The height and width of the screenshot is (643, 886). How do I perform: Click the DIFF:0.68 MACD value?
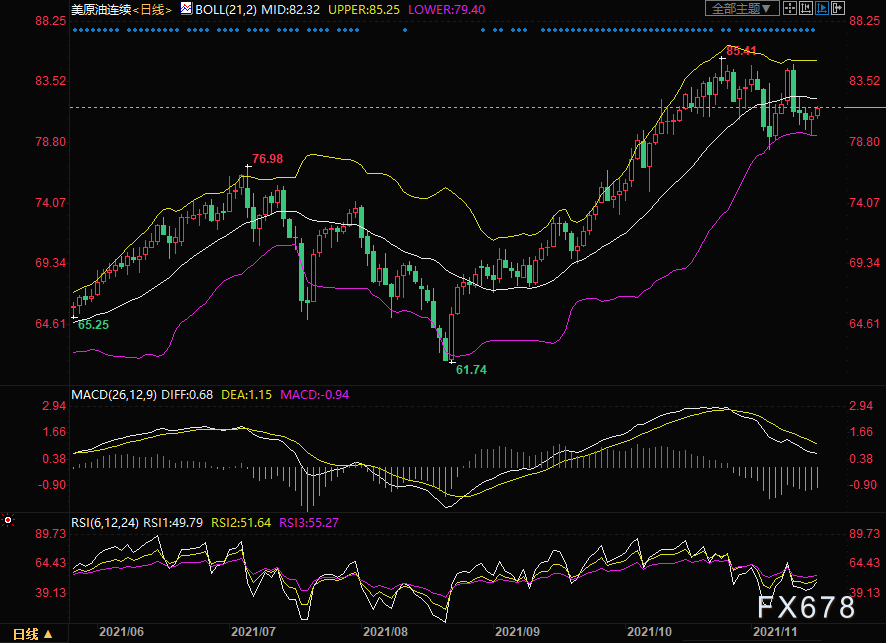[x=187, y=394]
